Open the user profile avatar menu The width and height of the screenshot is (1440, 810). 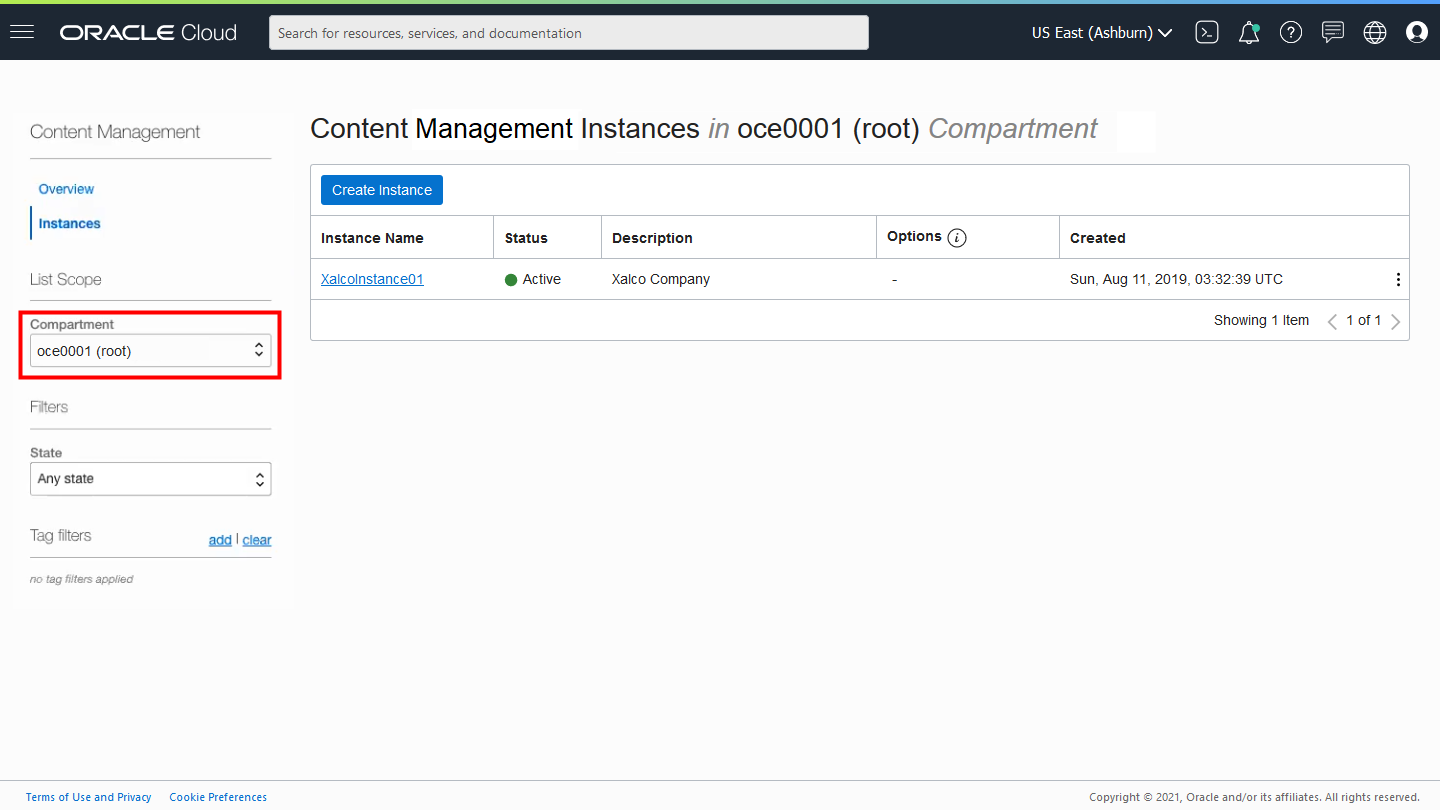coord(1417,33)
